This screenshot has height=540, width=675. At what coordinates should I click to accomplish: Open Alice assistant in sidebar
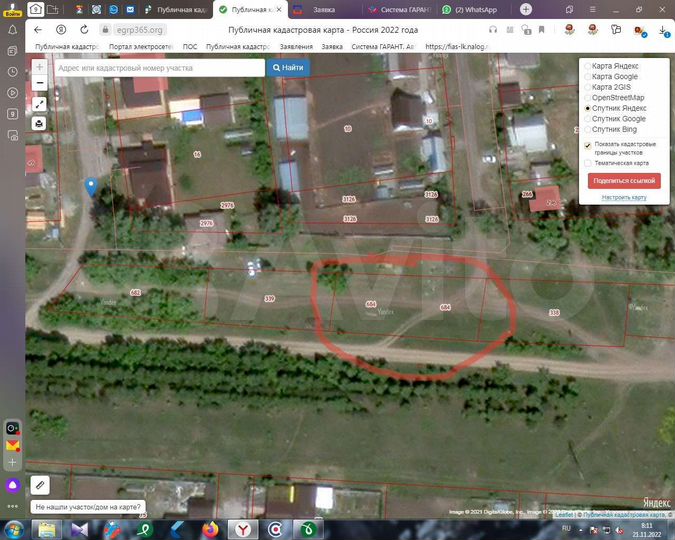12,485
